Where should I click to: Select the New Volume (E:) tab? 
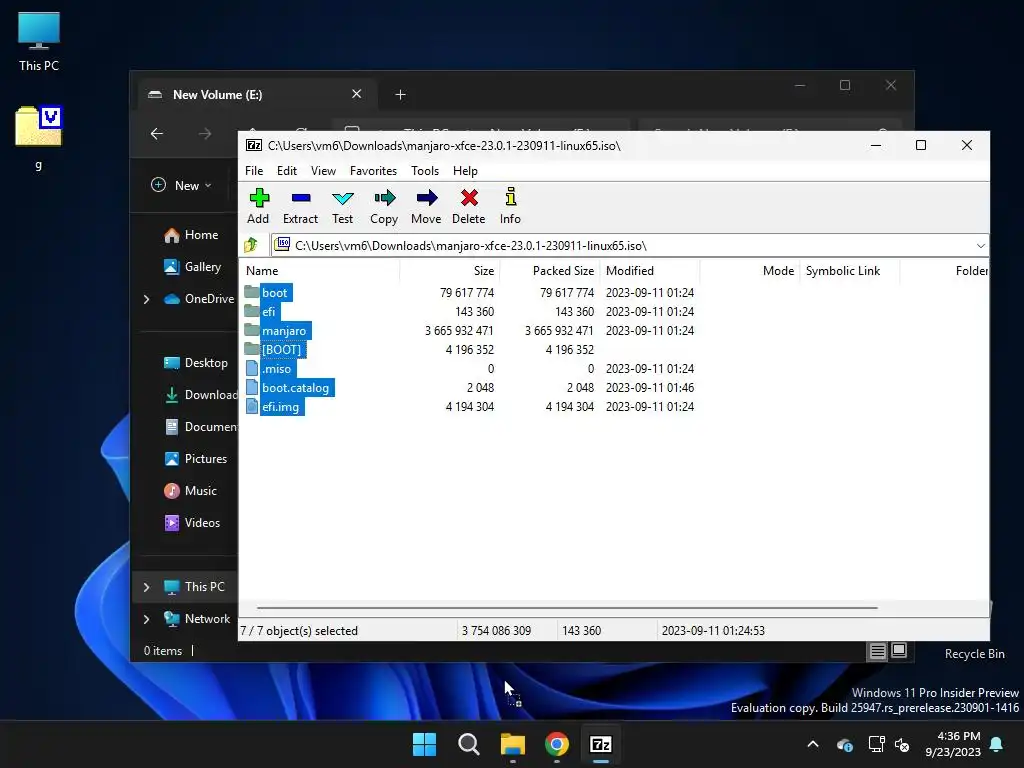[x=257, y=95]
